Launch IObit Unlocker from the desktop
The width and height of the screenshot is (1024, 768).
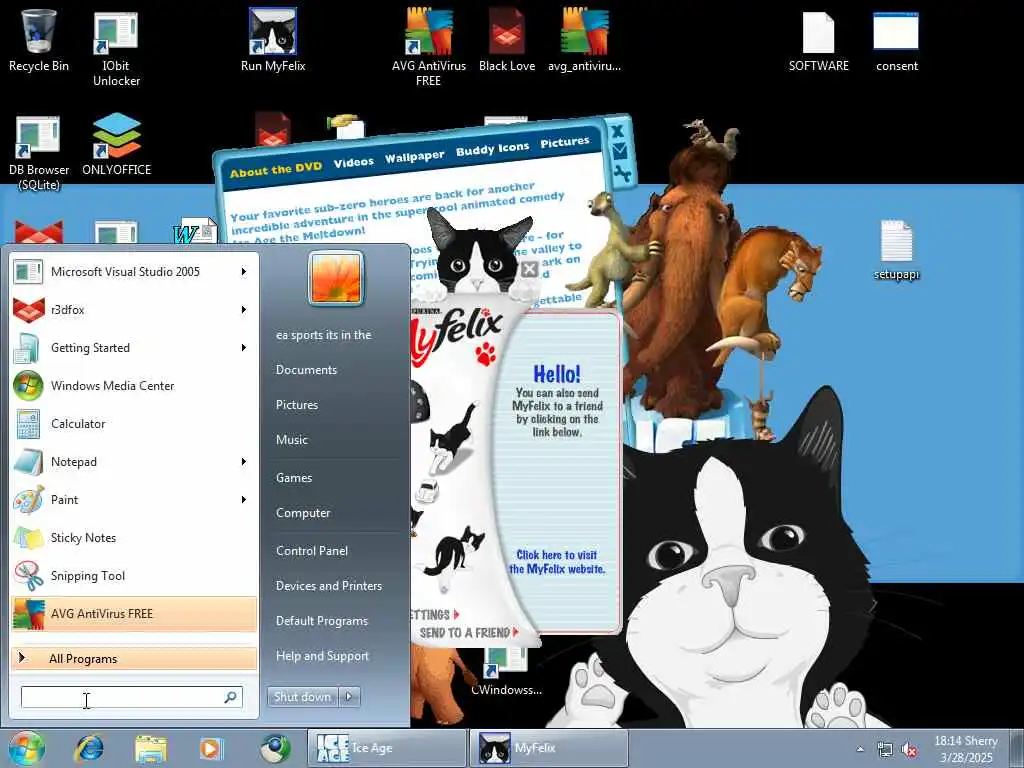click(116, 49)
